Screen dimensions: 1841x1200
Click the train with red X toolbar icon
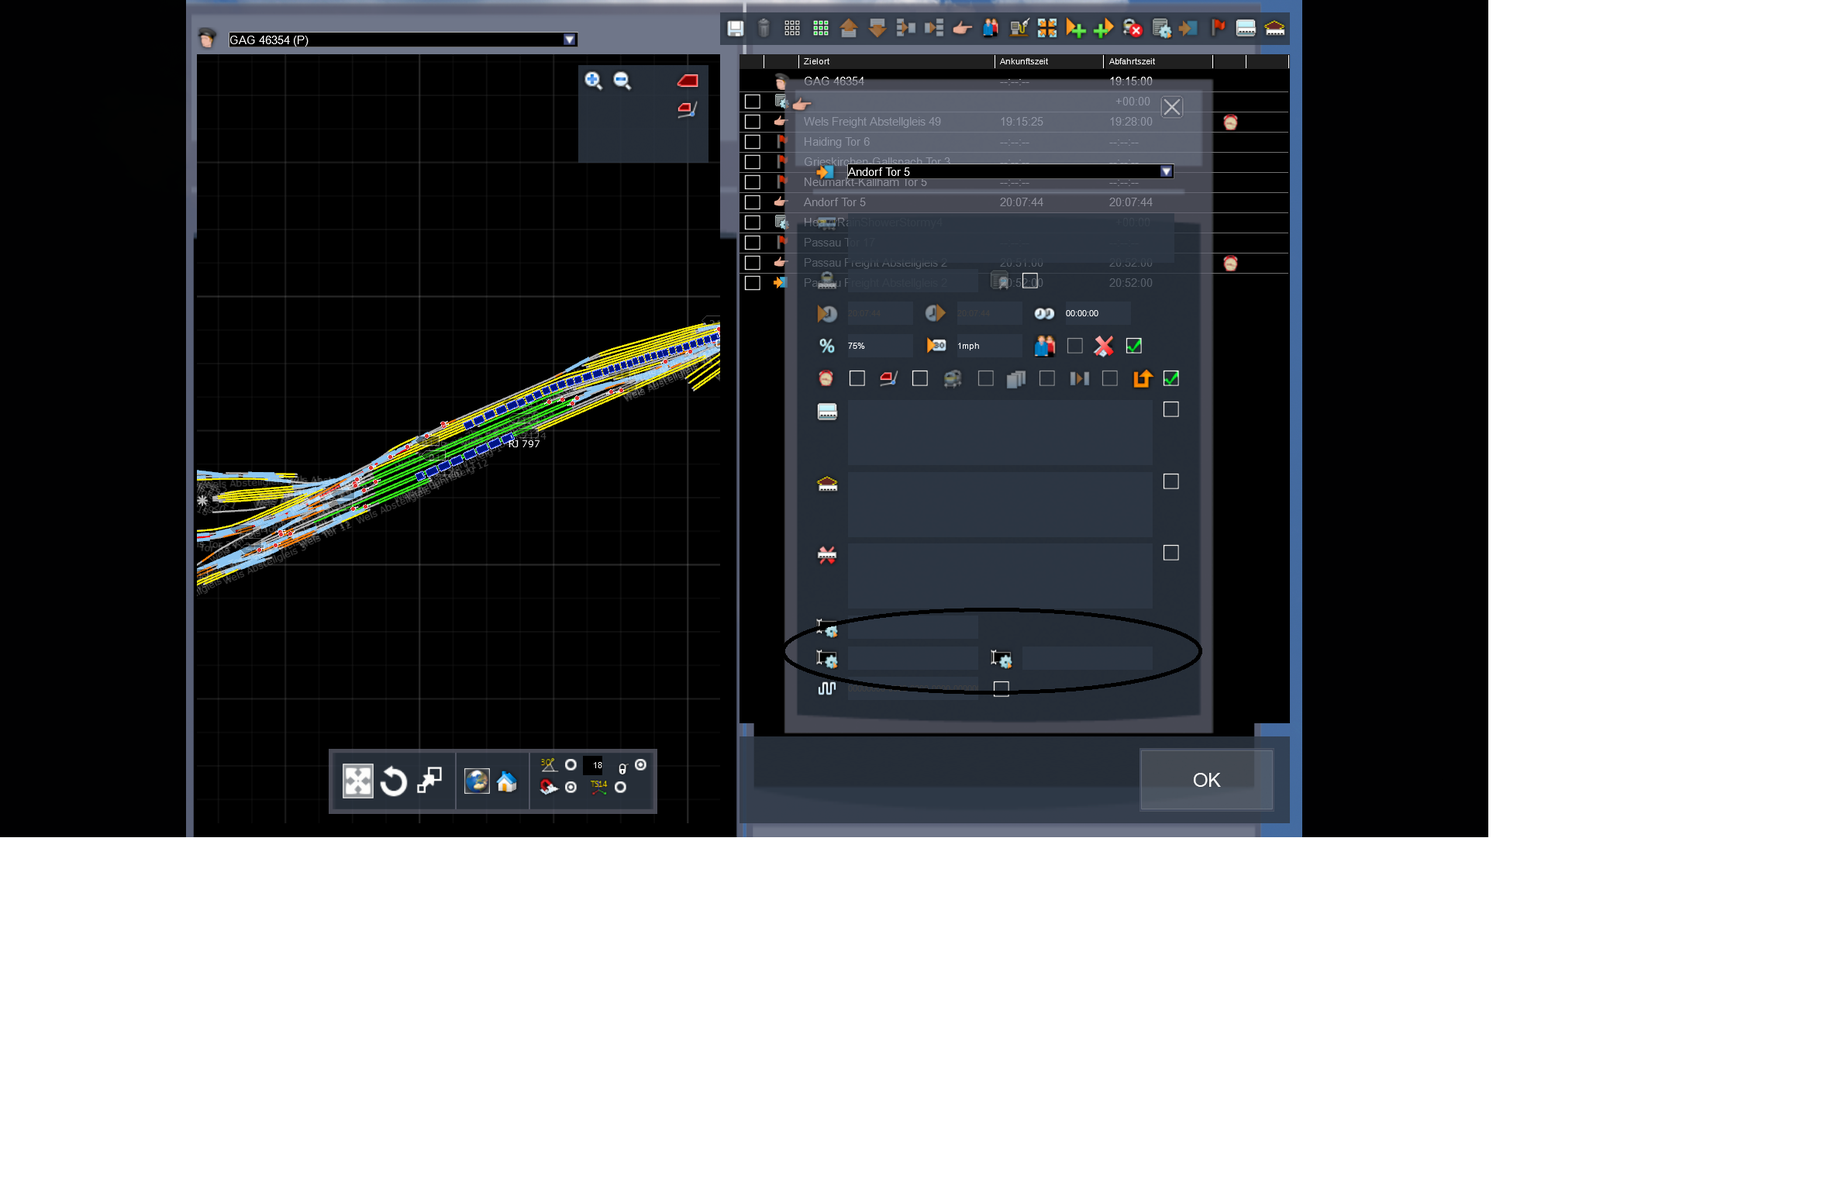[x=1132, y=29]
